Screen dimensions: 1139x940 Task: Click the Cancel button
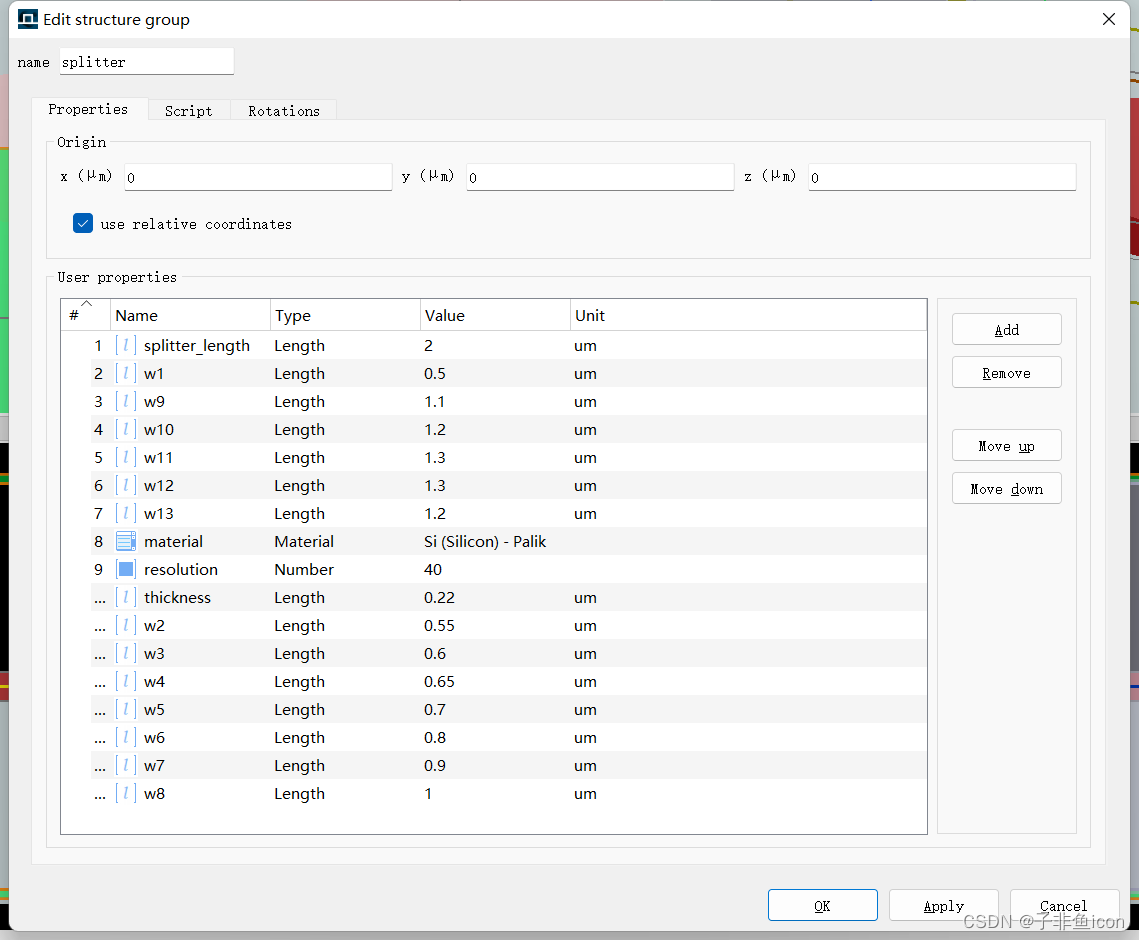(x=1064, y=905)
